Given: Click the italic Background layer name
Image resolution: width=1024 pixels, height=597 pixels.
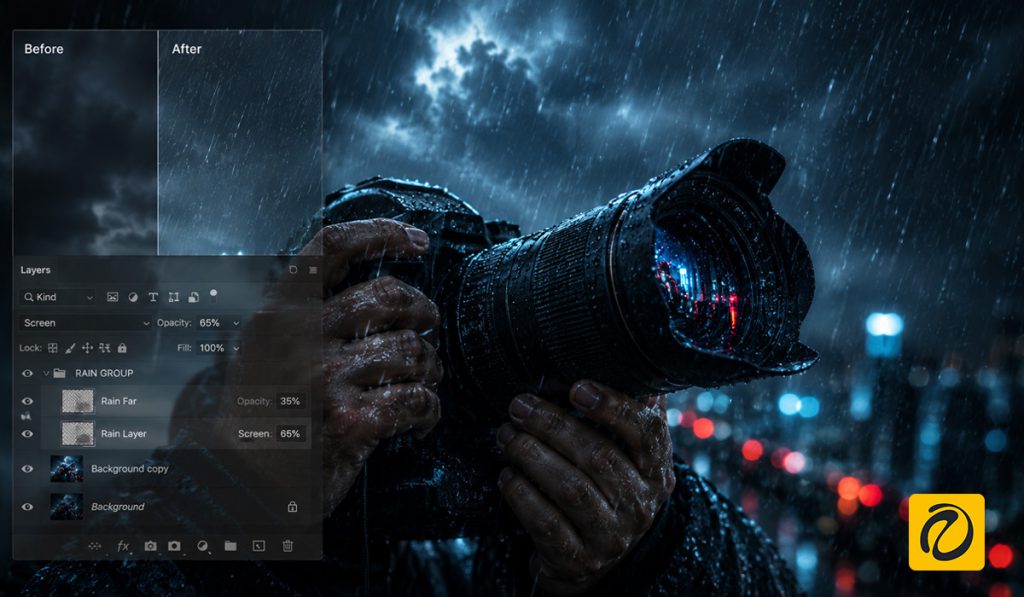Looking at the screenshot, I should [118, 507].
